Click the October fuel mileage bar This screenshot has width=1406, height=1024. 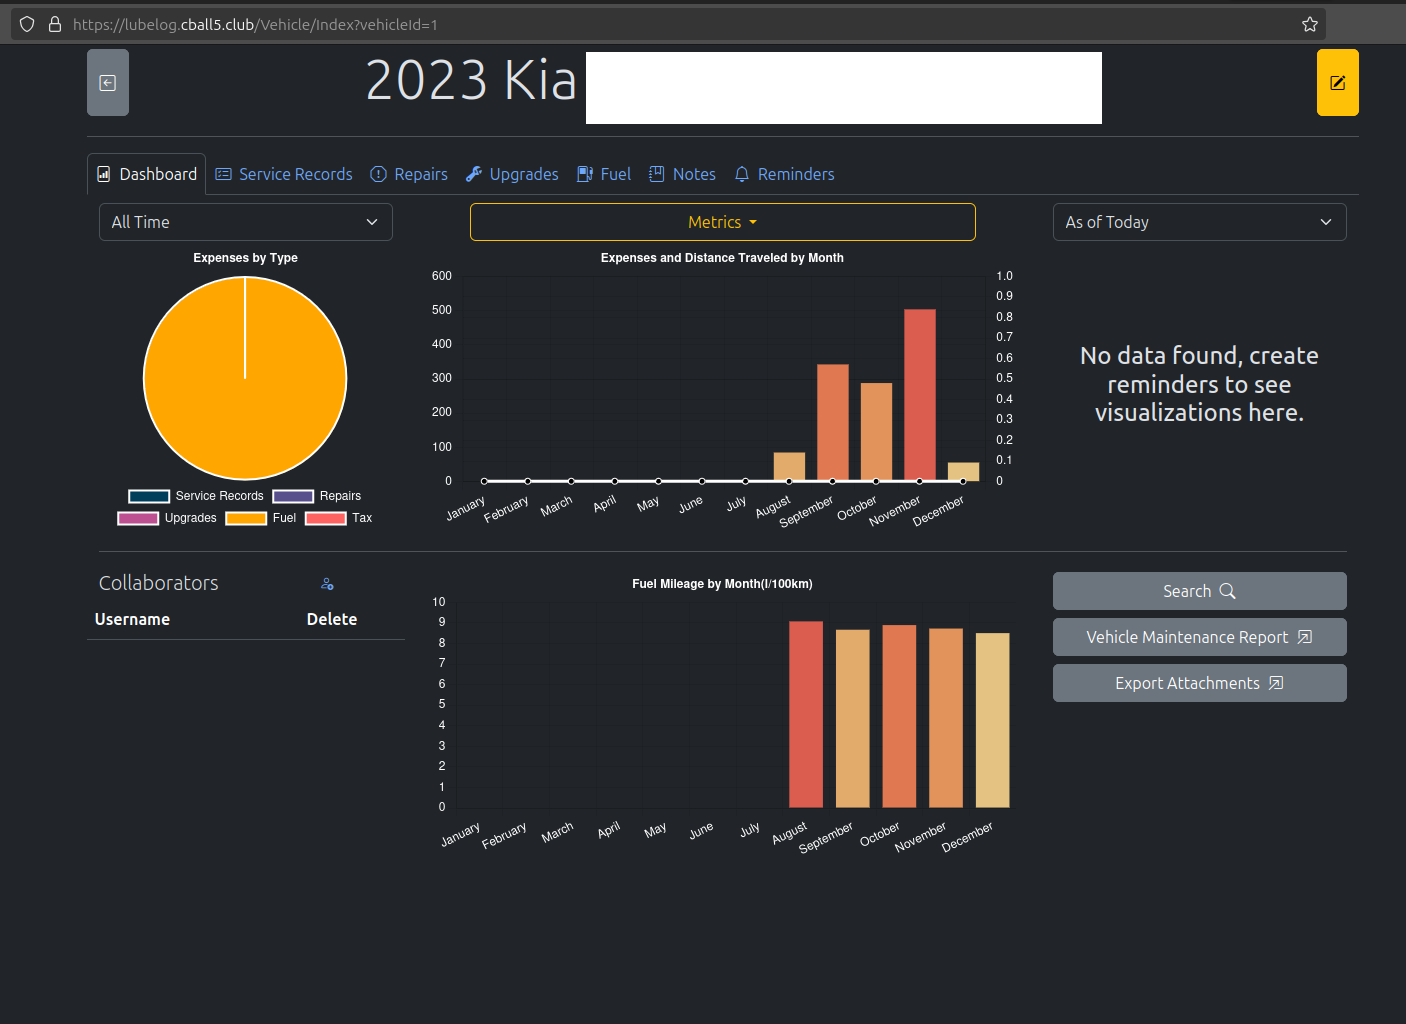pos(899,716)
